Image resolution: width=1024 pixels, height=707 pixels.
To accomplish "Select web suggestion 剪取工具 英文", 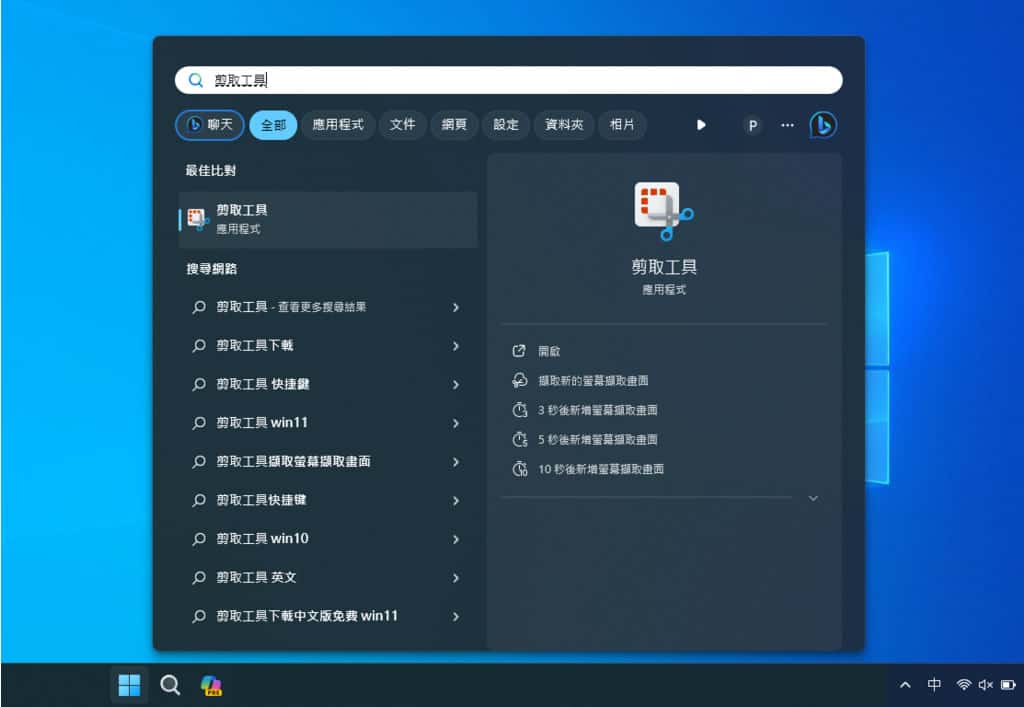I will coord(328,577).
